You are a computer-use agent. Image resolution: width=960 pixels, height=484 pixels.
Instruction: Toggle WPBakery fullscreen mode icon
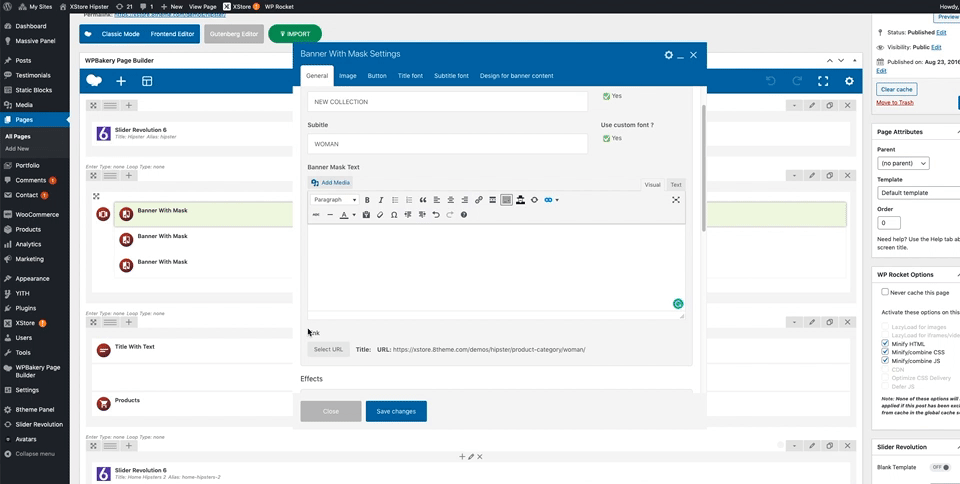point(823,81)
